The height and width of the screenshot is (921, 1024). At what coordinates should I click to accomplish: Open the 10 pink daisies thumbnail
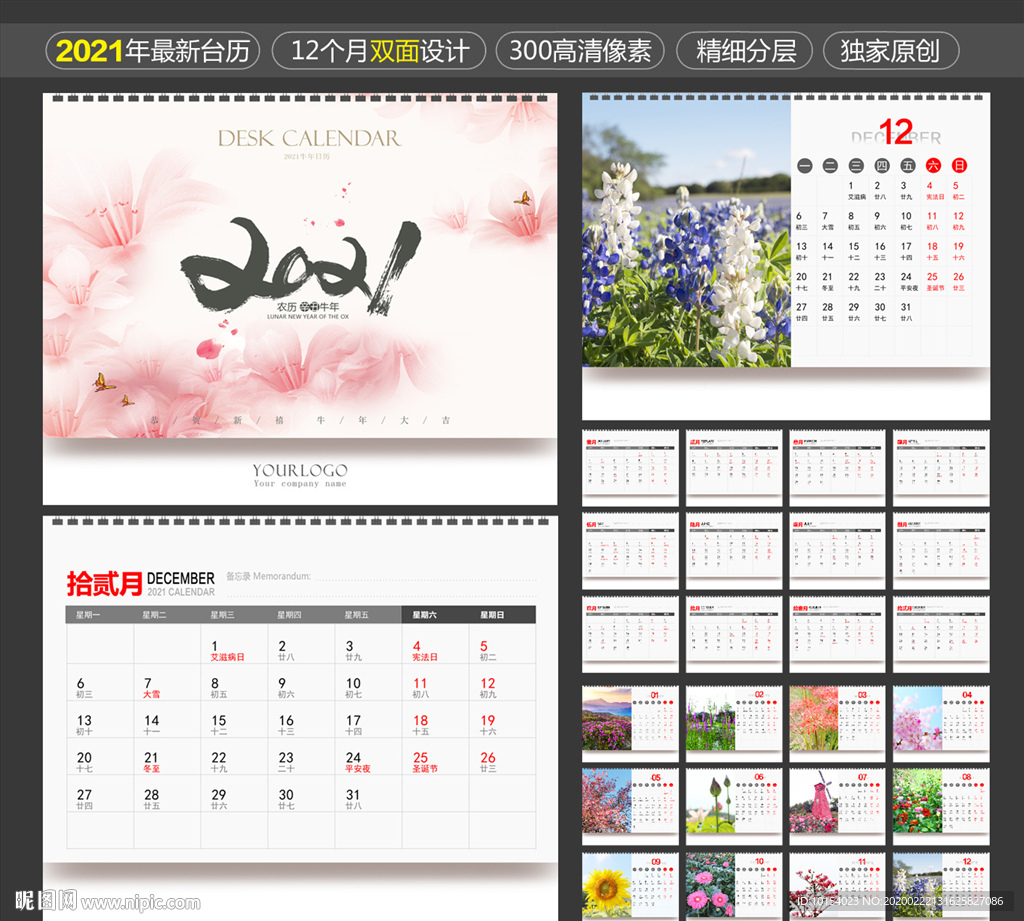pyautogui.click(x=734, y=886)
